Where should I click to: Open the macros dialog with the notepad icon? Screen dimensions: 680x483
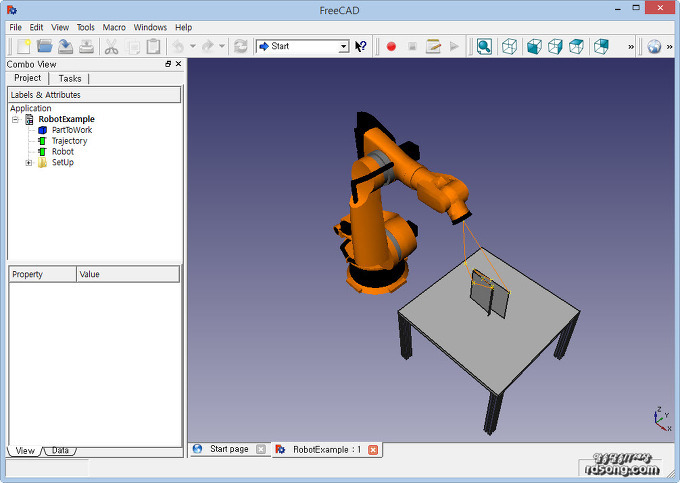(433, 46)
